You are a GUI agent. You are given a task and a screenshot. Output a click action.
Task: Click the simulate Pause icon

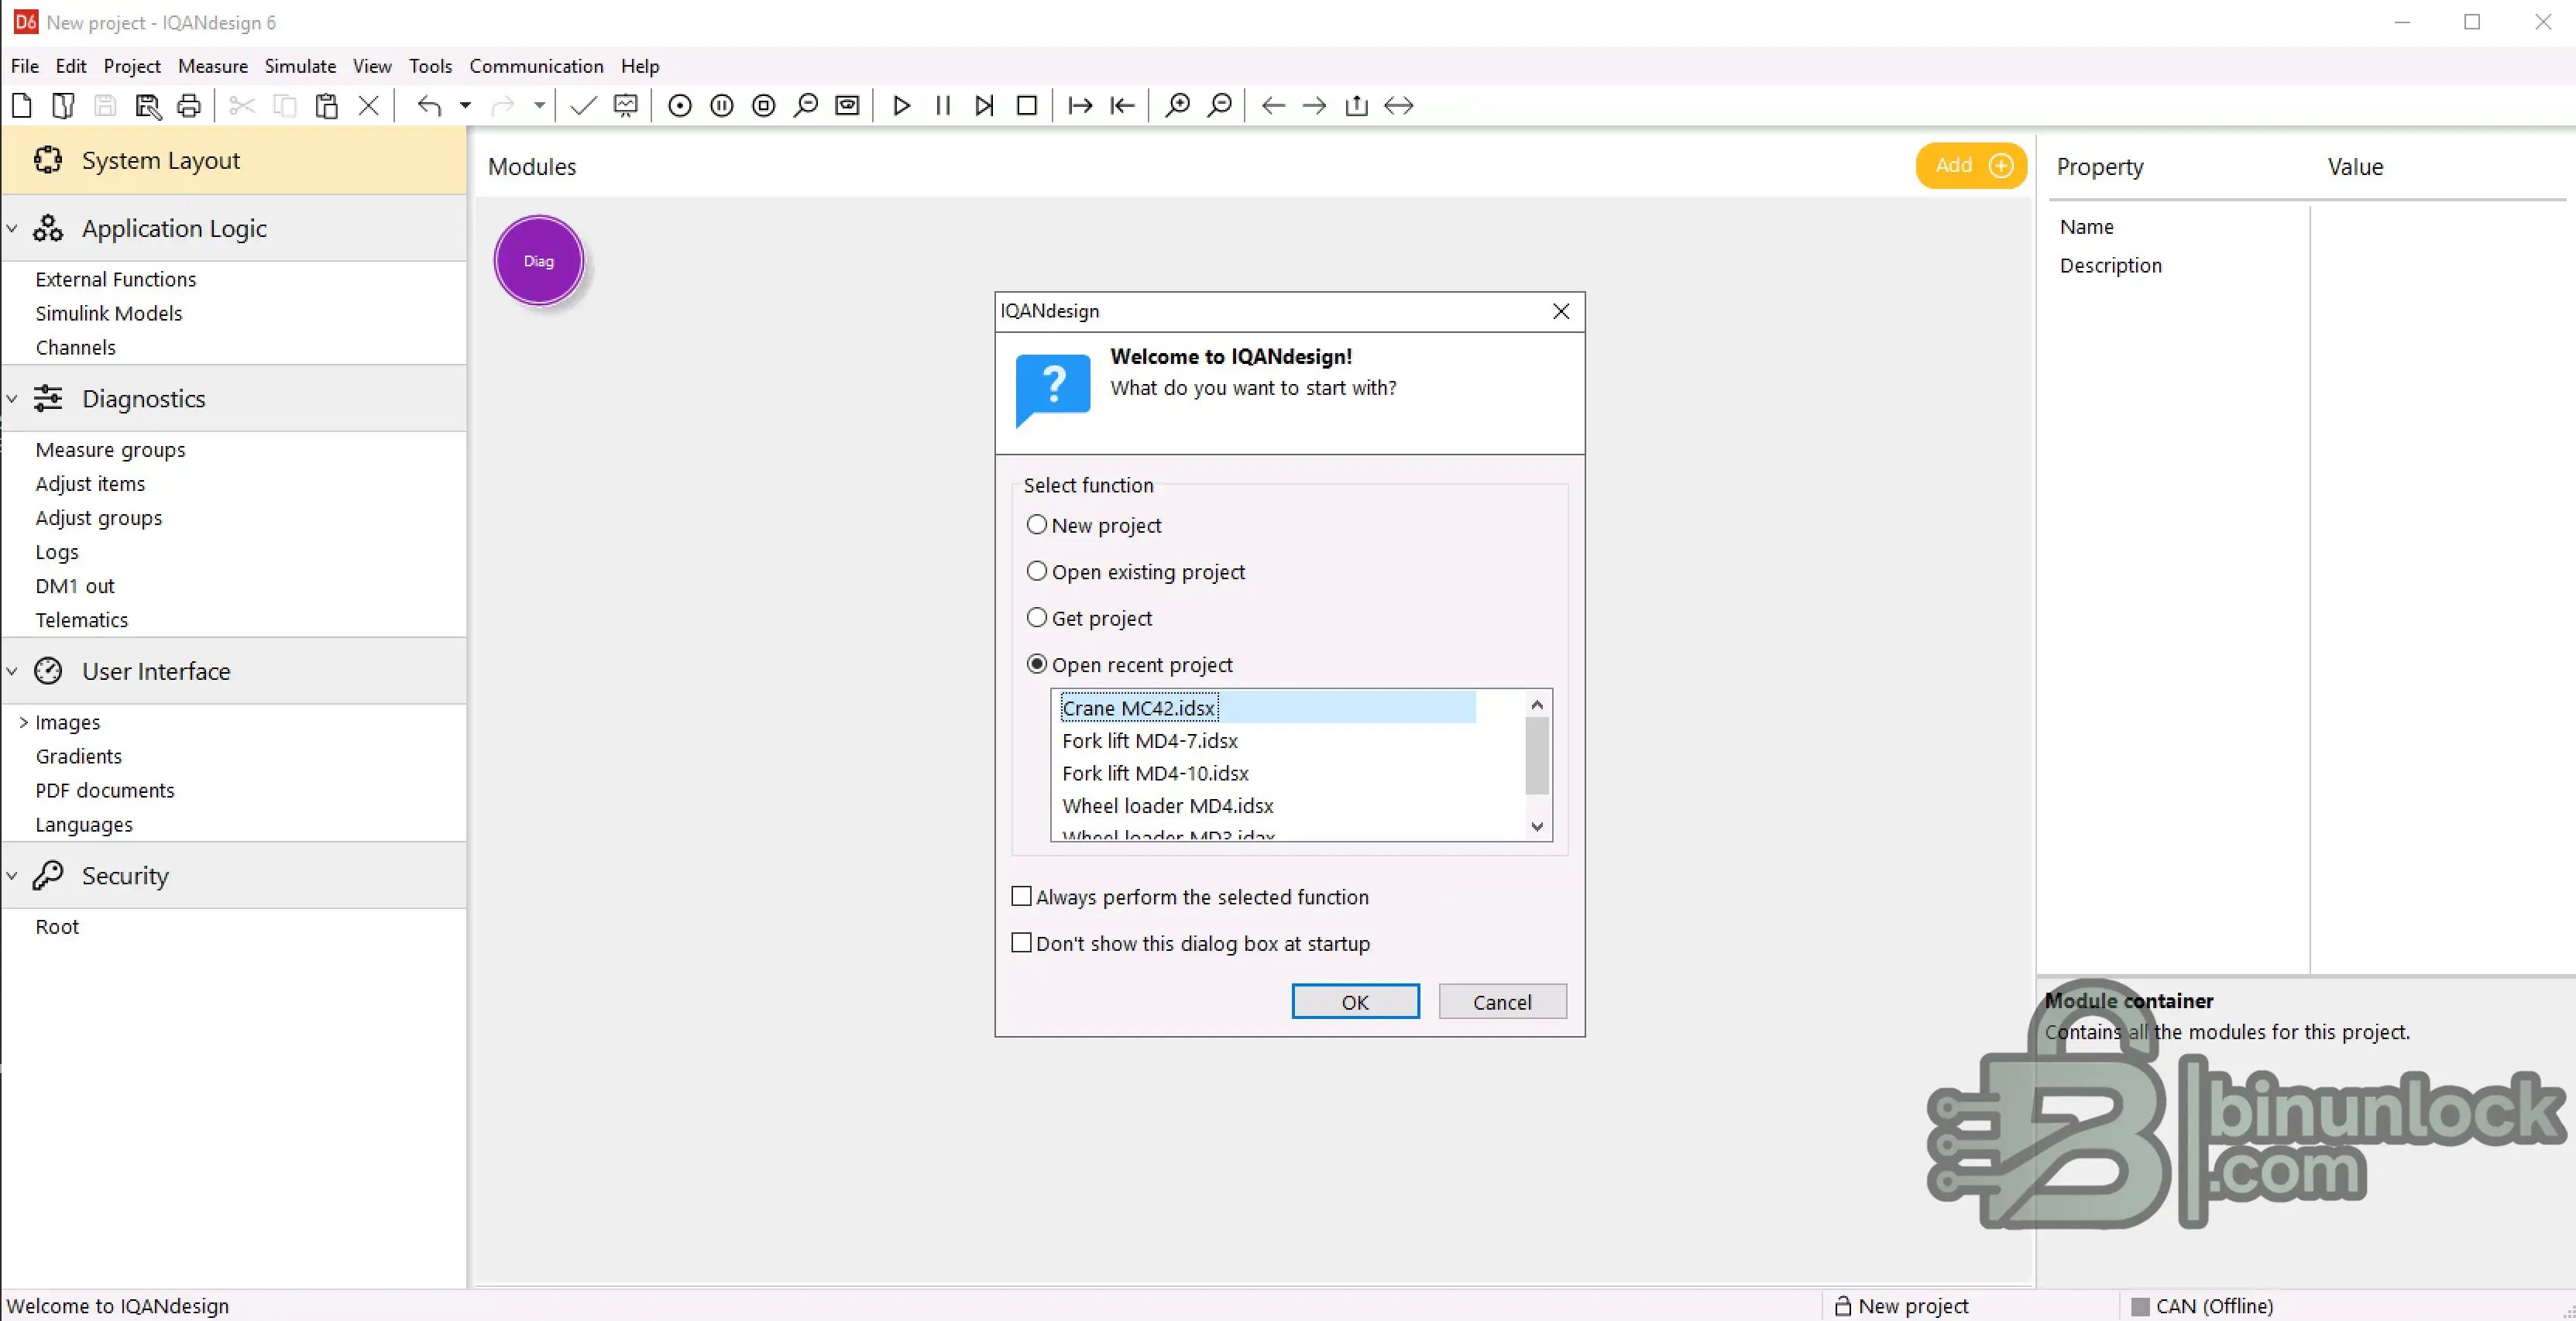coord(943,105)
